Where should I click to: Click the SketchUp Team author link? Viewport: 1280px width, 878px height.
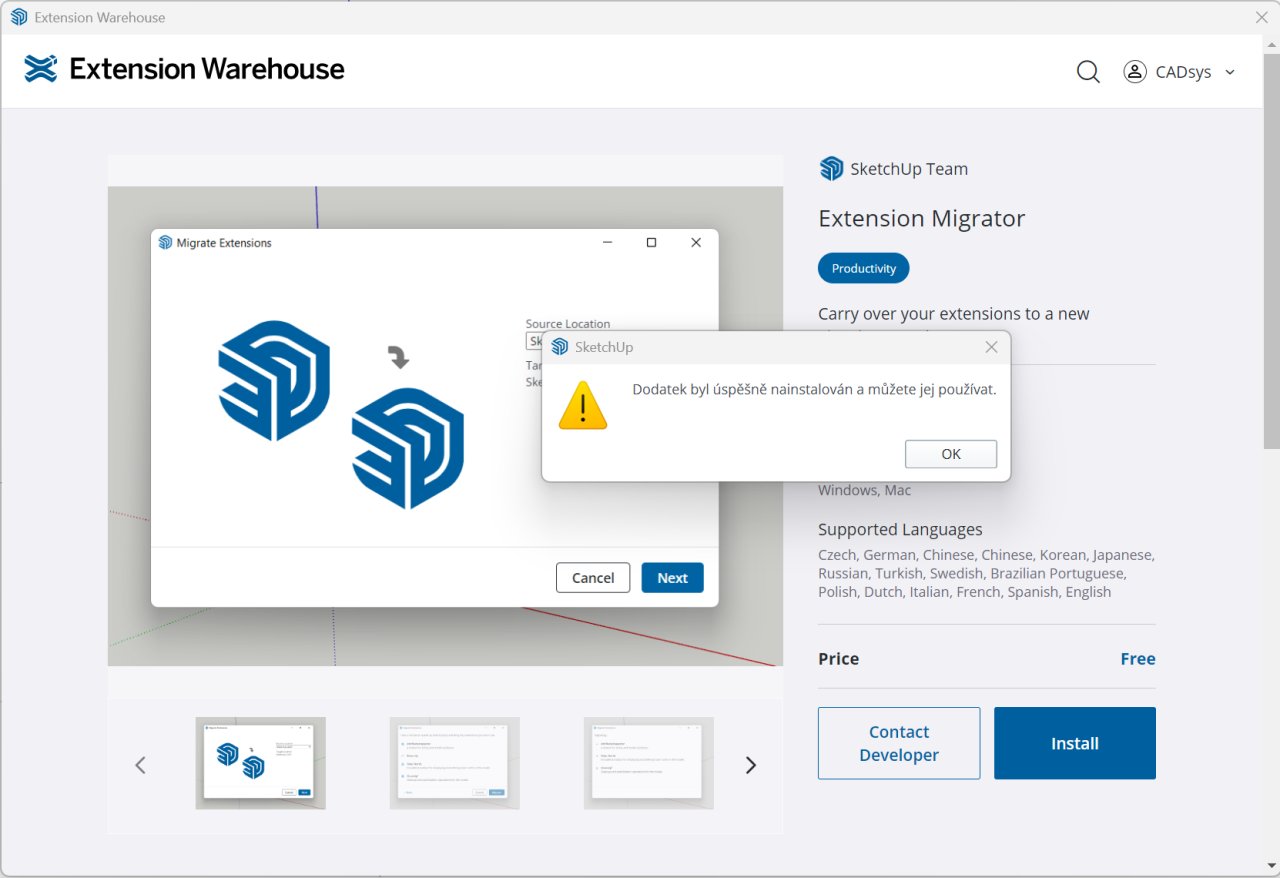pos(908,169)
